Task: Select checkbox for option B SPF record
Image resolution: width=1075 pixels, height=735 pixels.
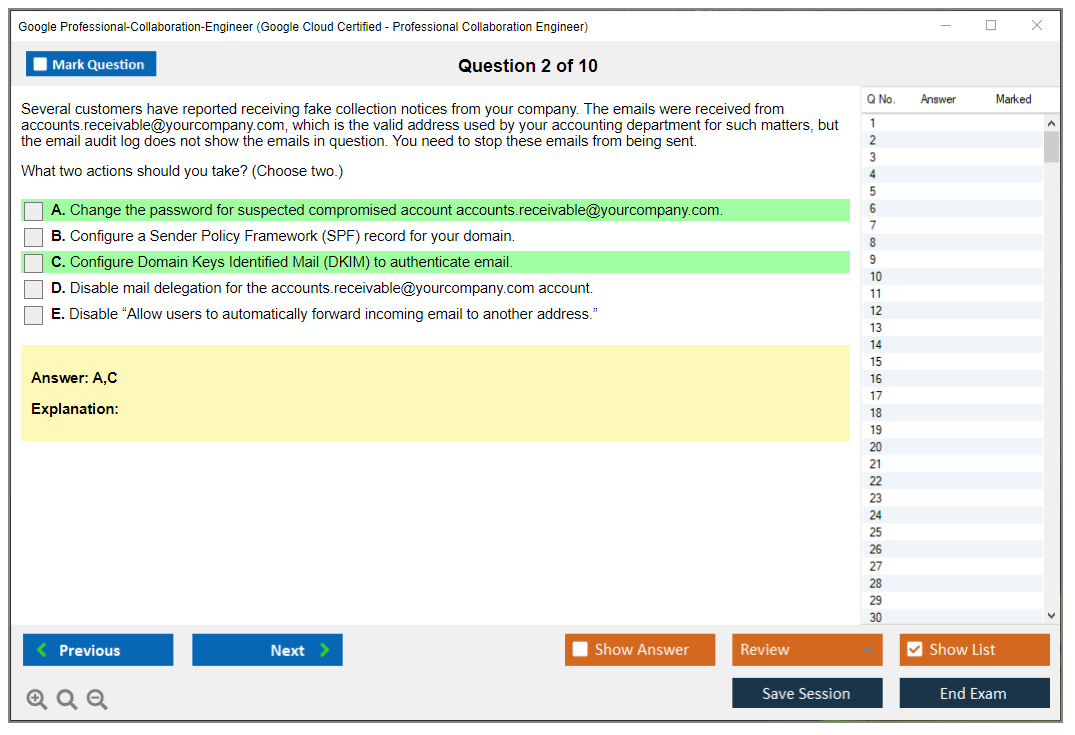Action: (34, 237)
